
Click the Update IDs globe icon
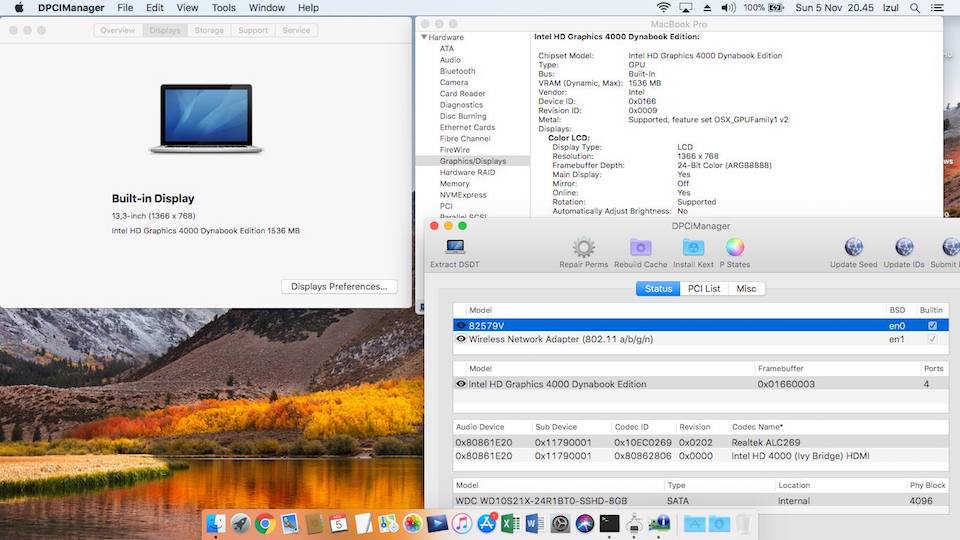904,247
